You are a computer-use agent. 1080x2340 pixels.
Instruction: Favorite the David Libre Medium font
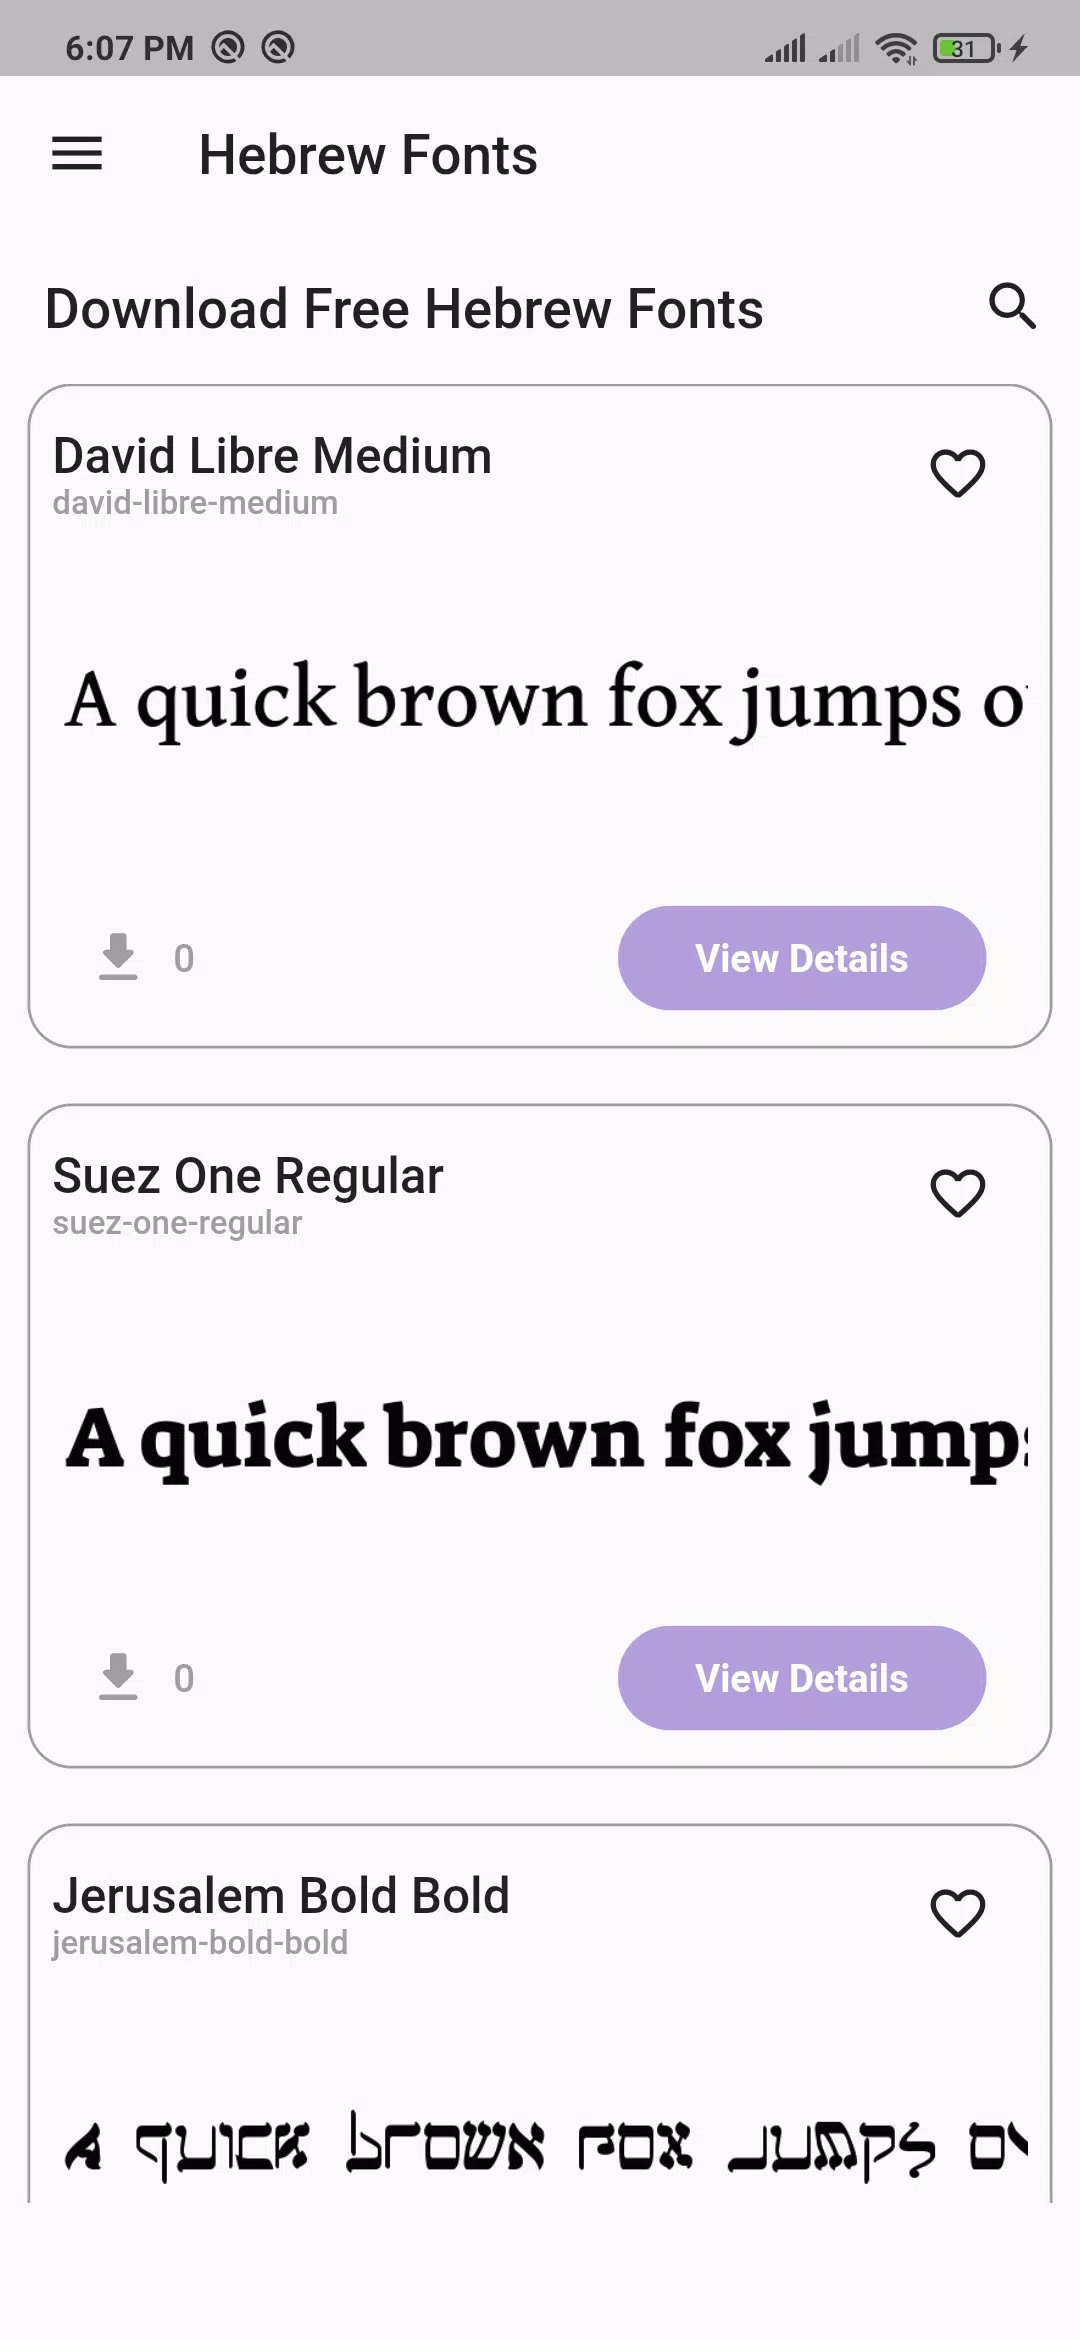(x=957, y=474)
